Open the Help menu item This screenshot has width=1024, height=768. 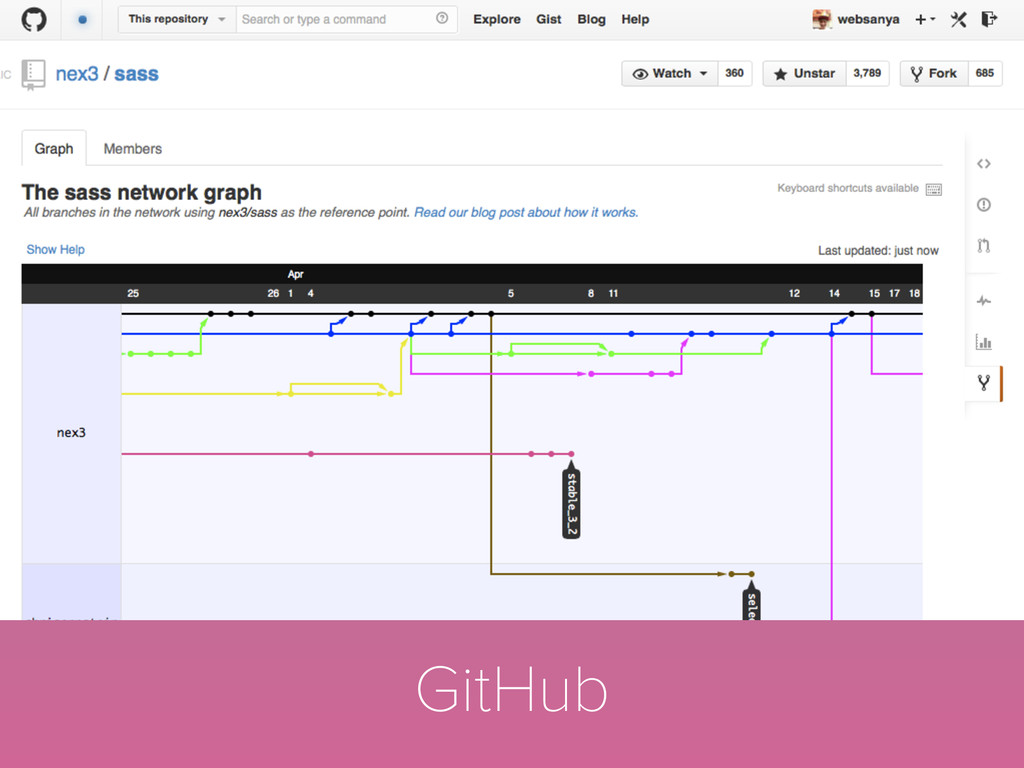(635, 20)
